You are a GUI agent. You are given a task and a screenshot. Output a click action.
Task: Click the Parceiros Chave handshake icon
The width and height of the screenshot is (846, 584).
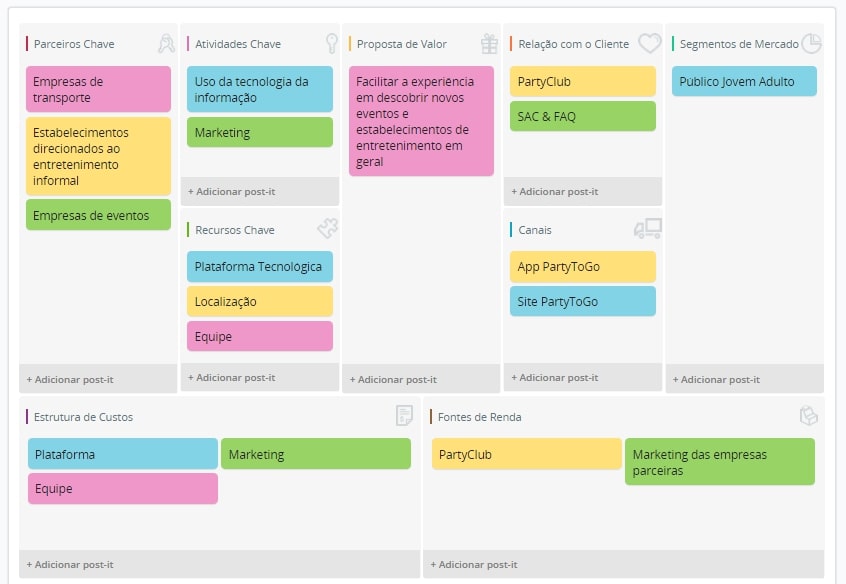click(166, 43)
